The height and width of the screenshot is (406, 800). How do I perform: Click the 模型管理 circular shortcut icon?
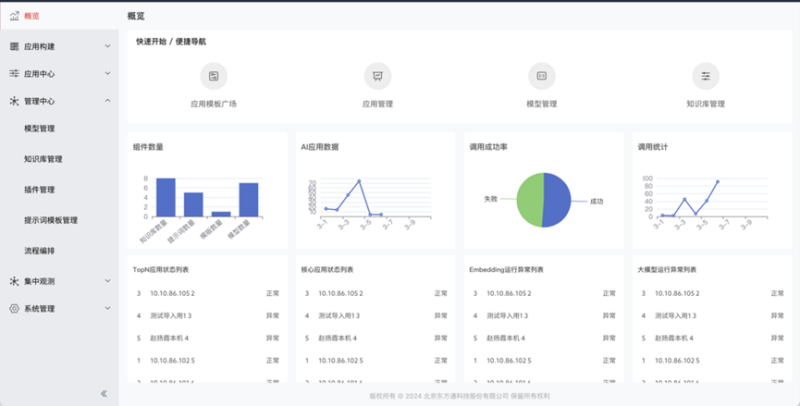[x=541, y=76]
